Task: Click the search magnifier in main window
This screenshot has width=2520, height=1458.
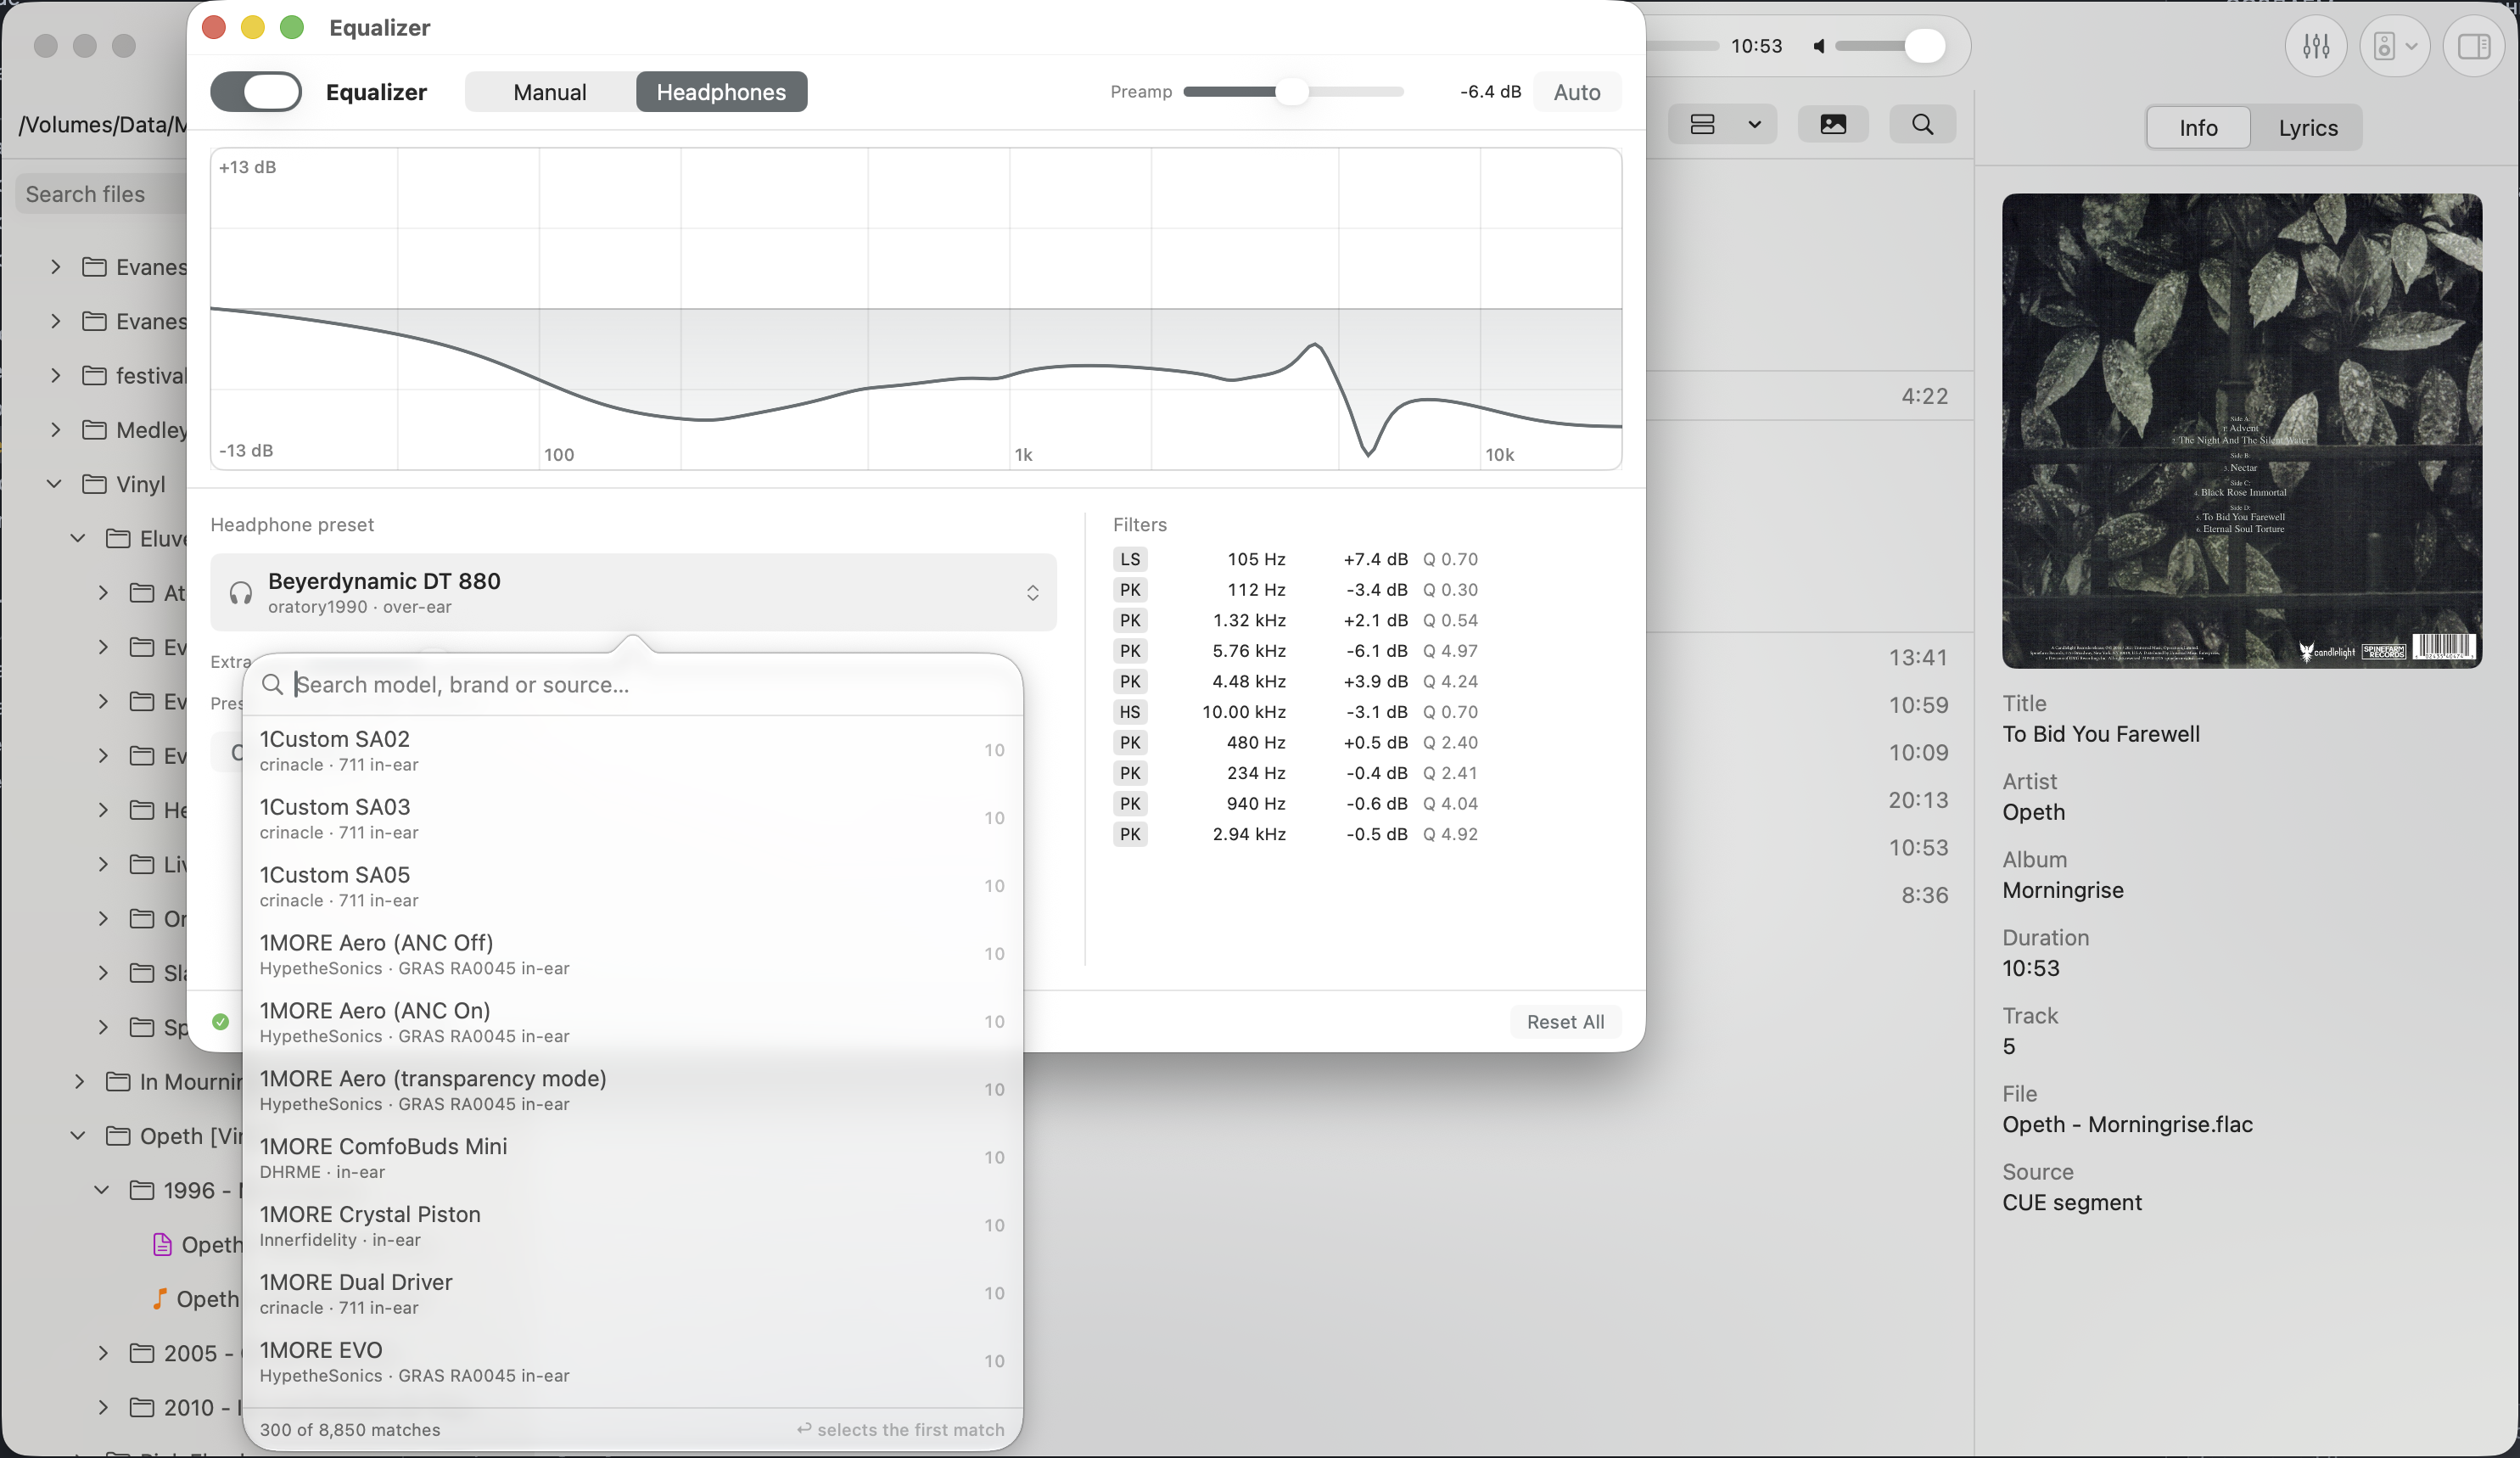Action: [x=1922, y=124]
